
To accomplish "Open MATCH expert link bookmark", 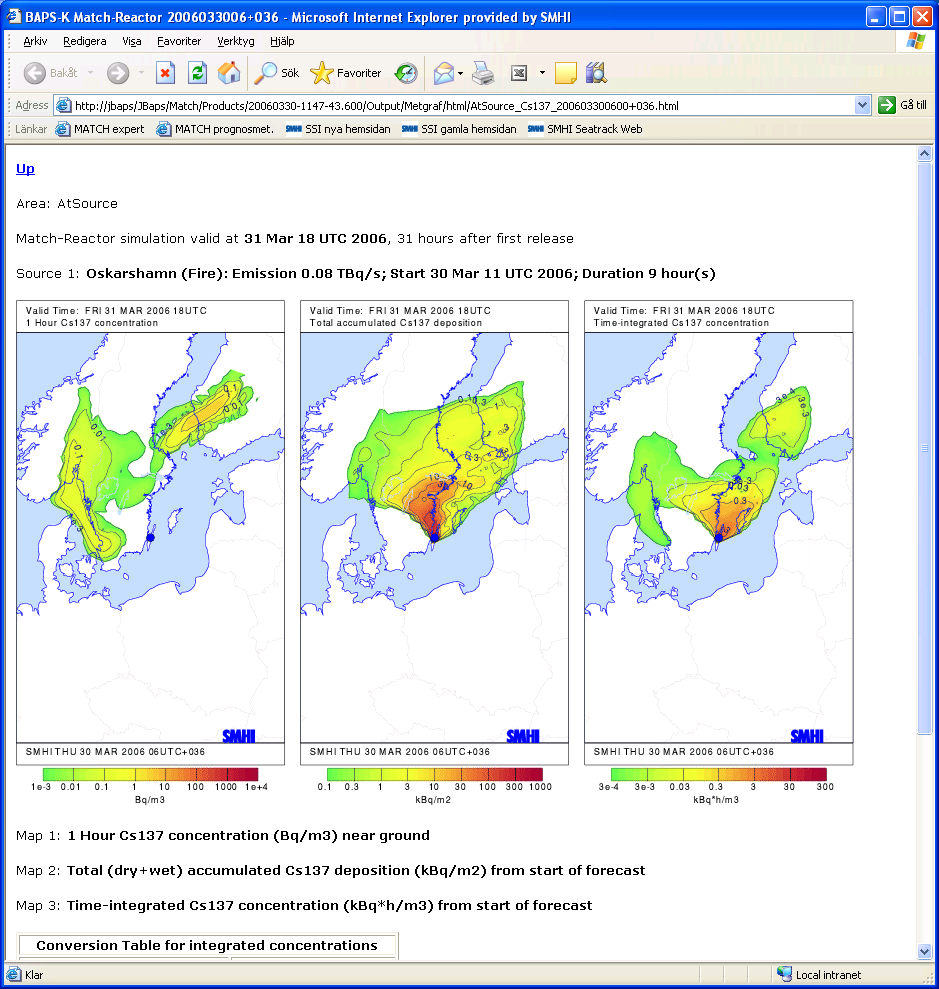I will click(x=100, y=129).
